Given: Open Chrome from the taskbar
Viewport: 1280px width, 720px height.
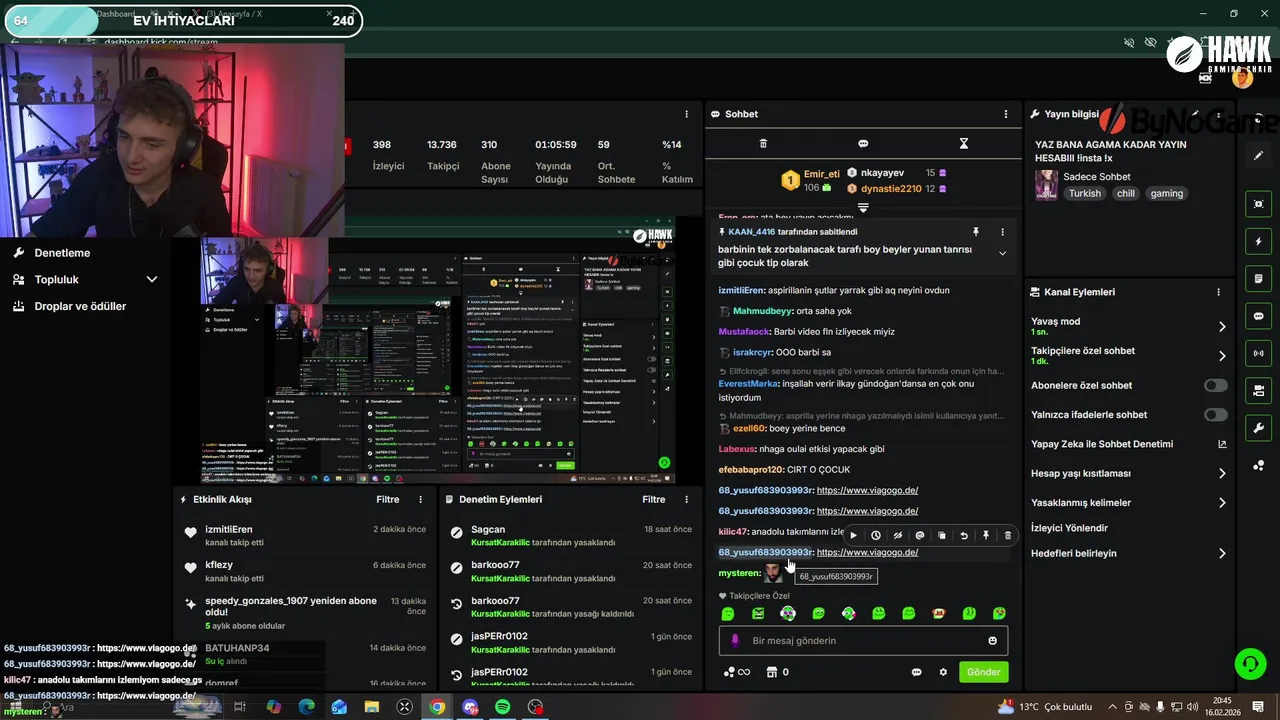Looking at the screenshot, I should tap(437, 707).
